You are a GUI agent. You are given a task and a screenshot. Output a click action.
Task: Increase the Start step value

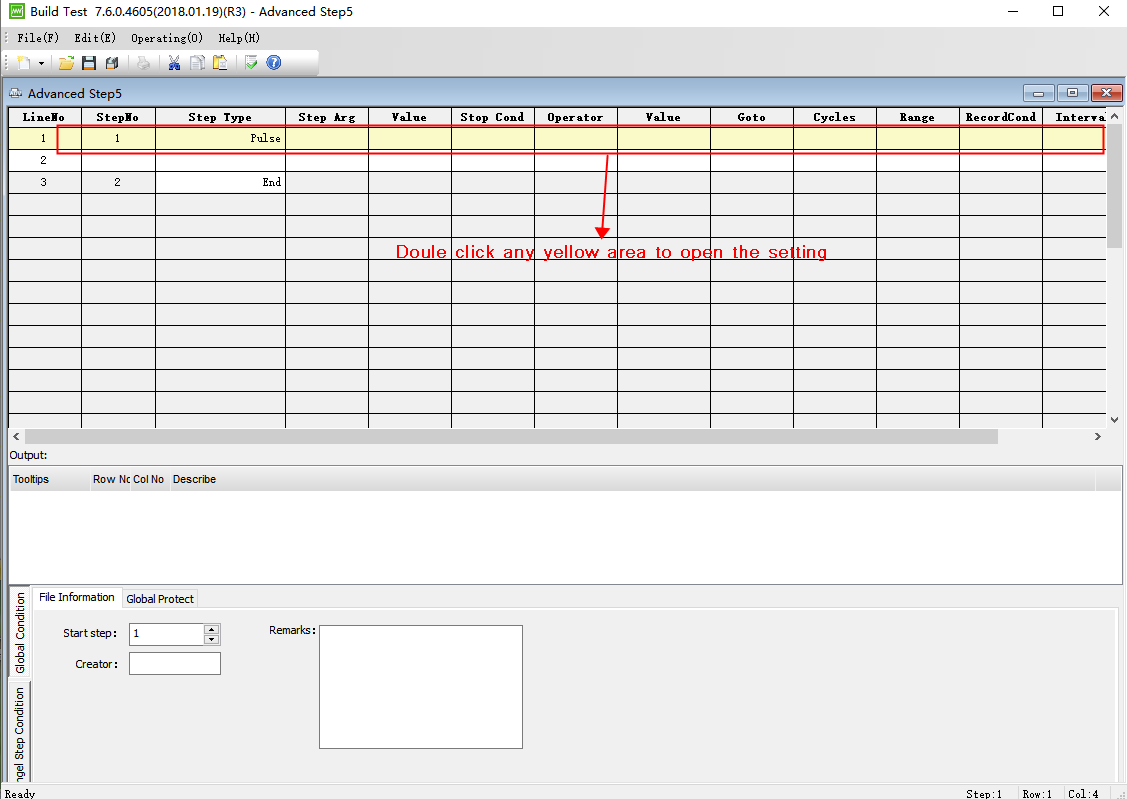click(x=211, y=629)
